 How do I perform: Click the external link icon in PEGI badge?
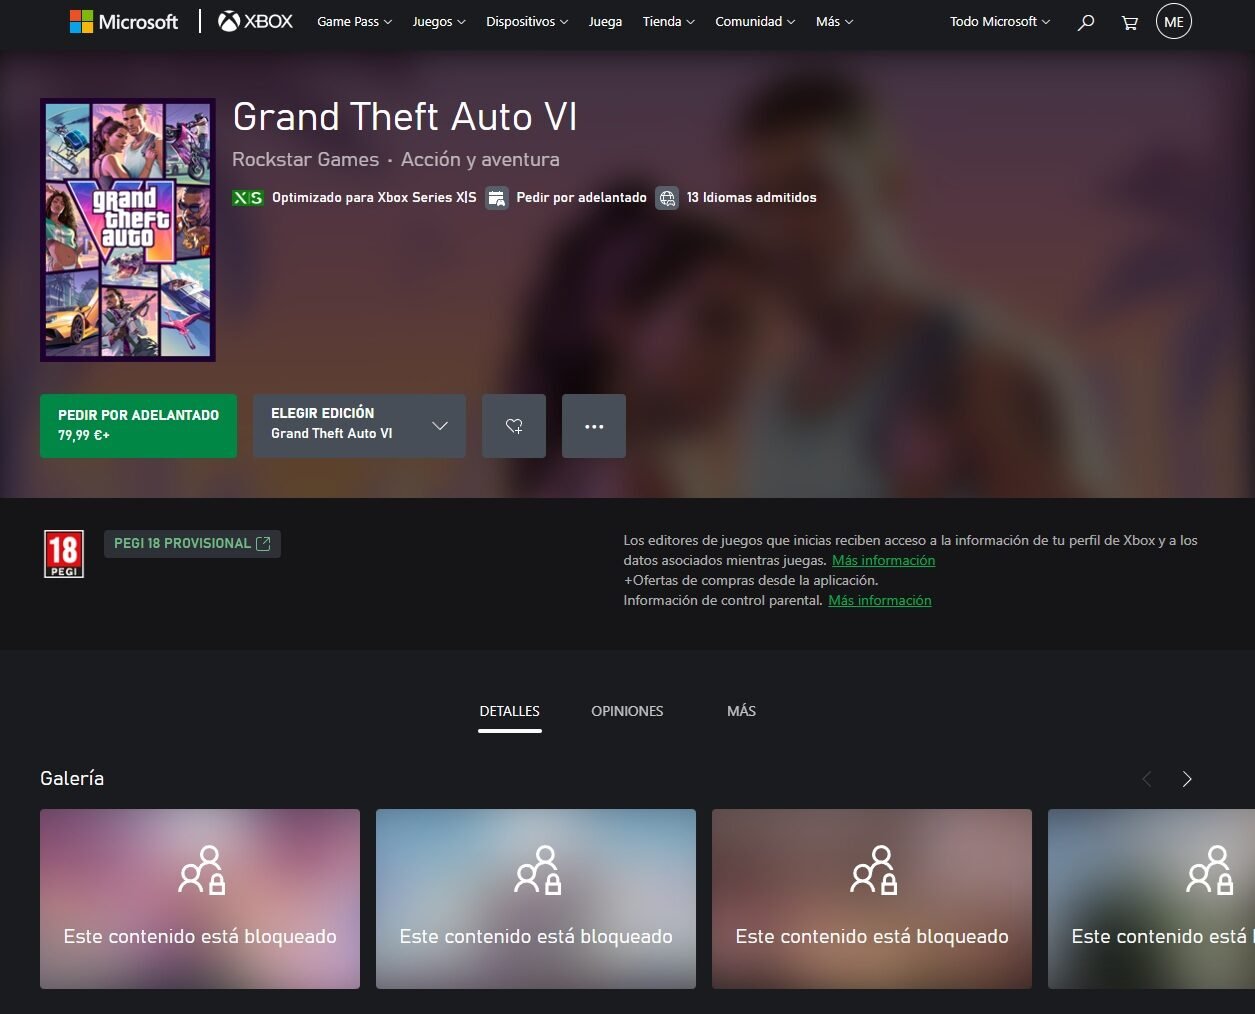tap(264, 544)
